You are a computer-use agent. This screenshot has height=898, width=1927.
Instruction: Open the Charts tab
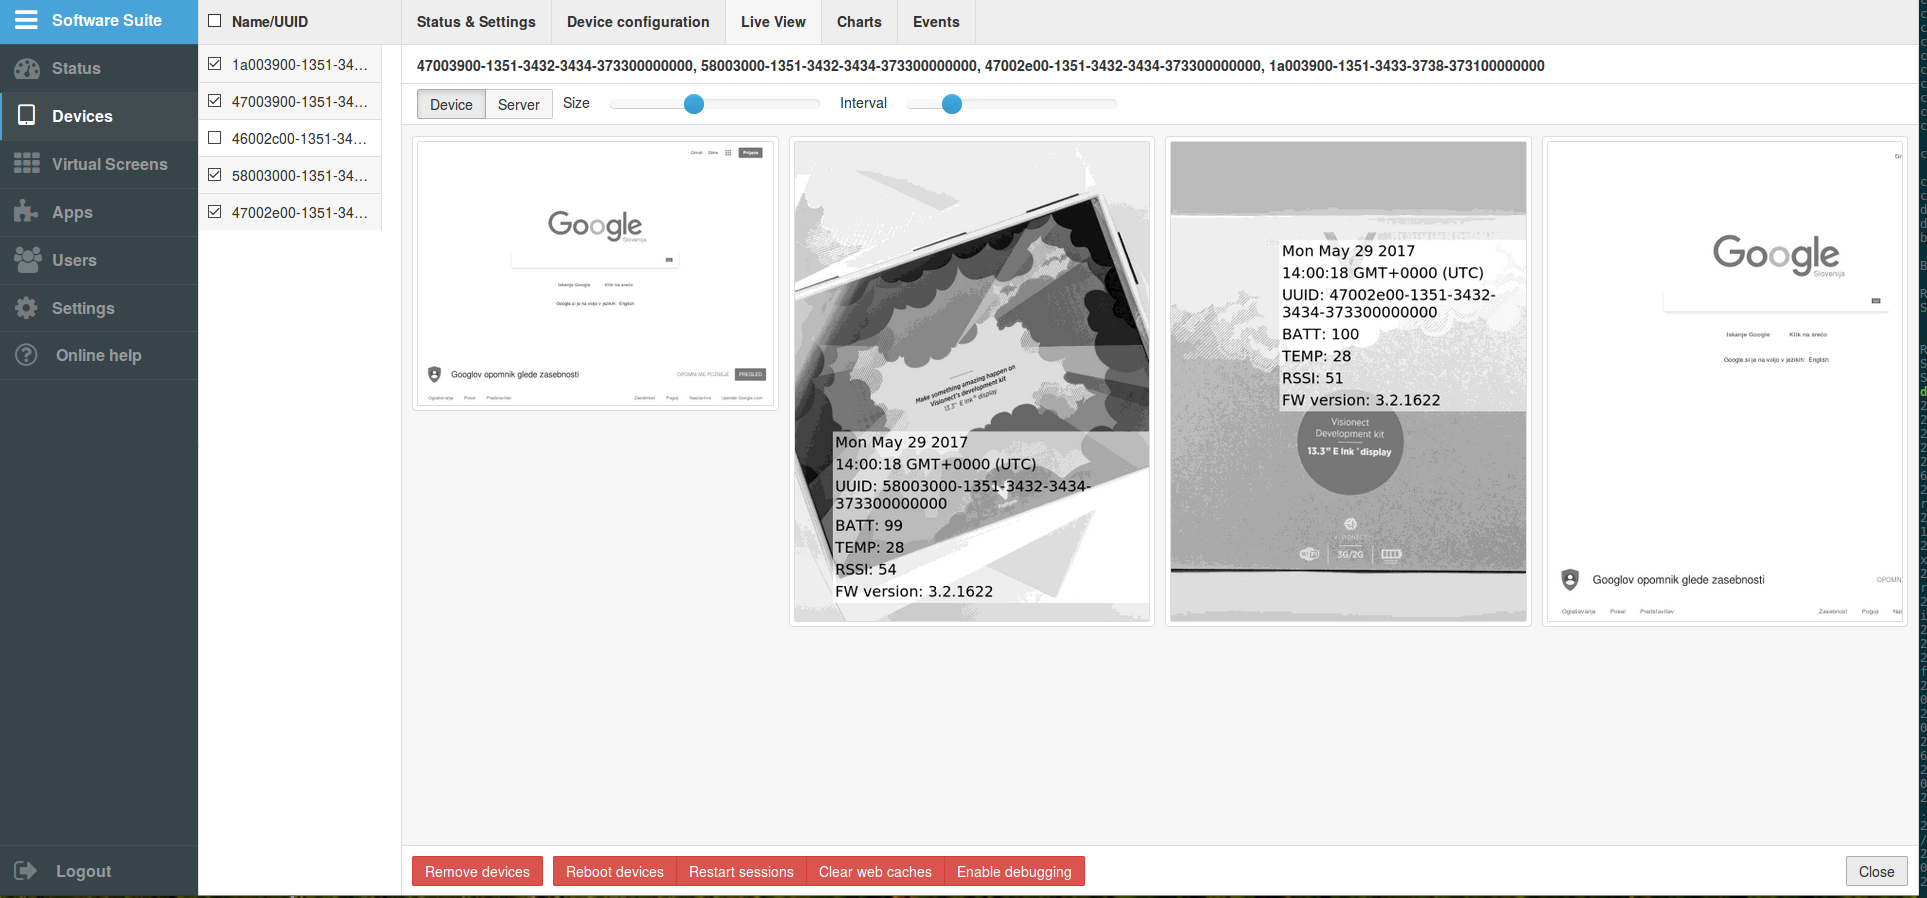tap(859, 22)
